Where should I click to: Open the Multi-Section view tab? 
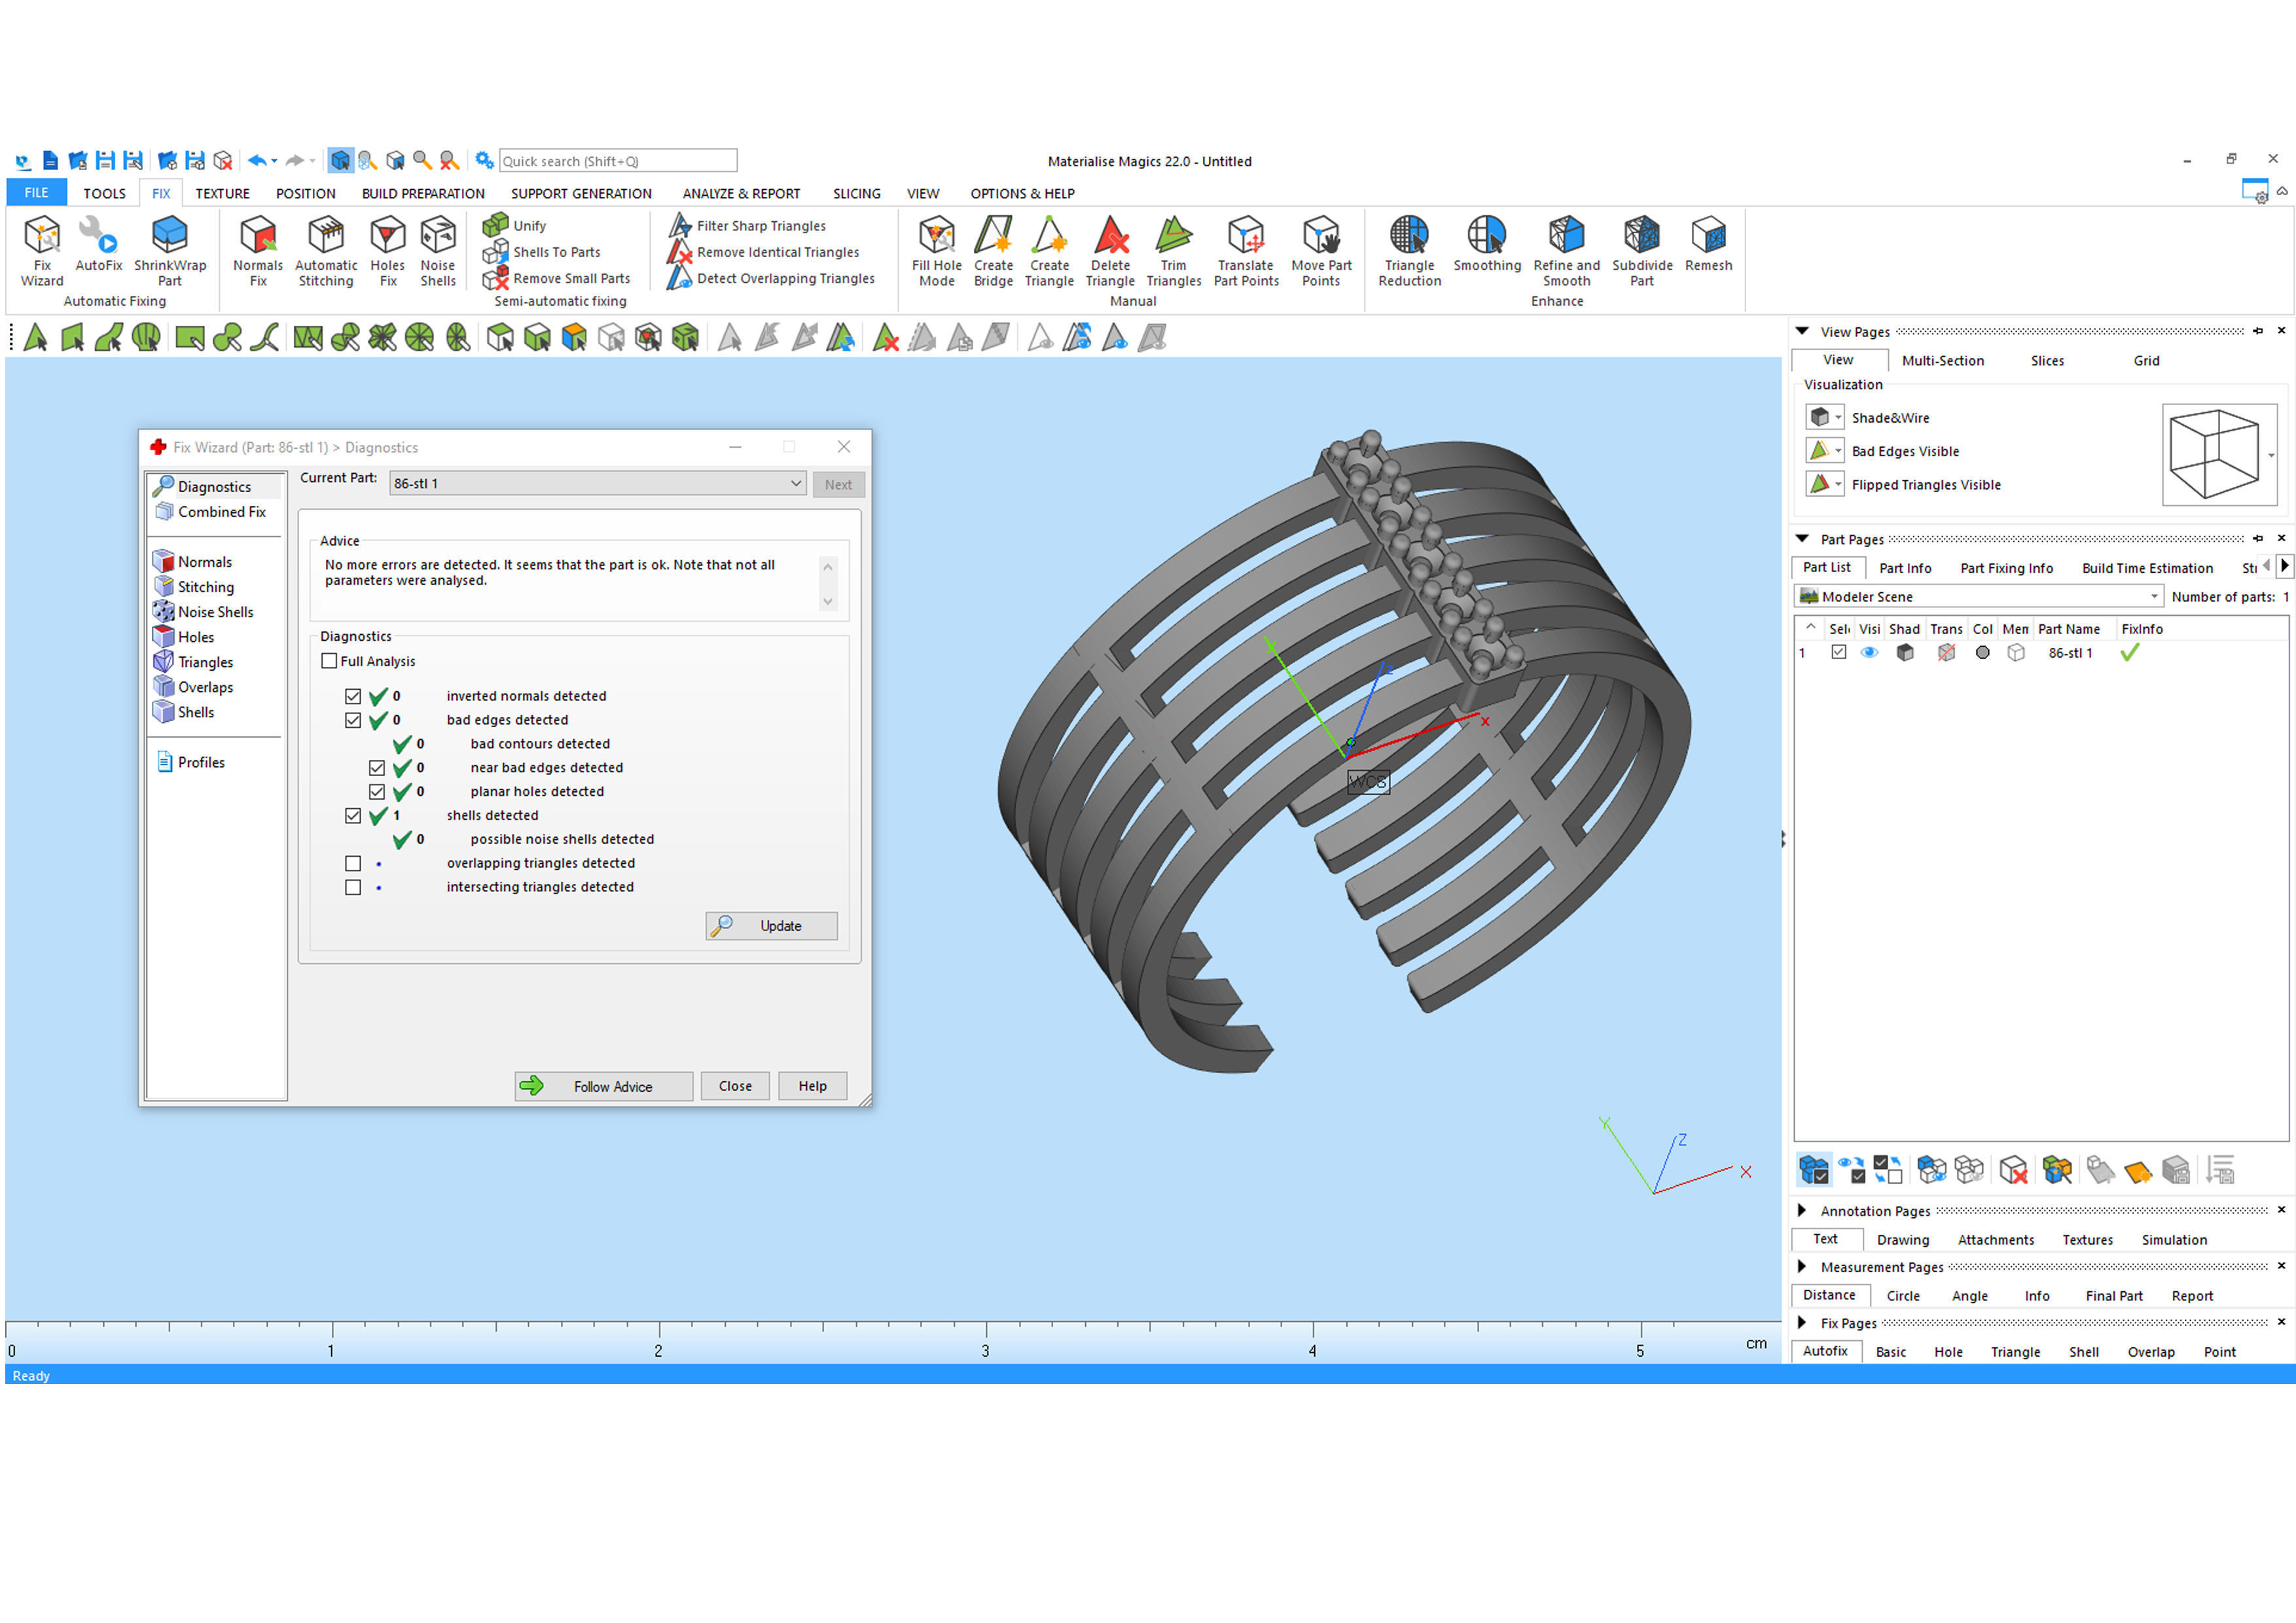(x=1942, y=360)
